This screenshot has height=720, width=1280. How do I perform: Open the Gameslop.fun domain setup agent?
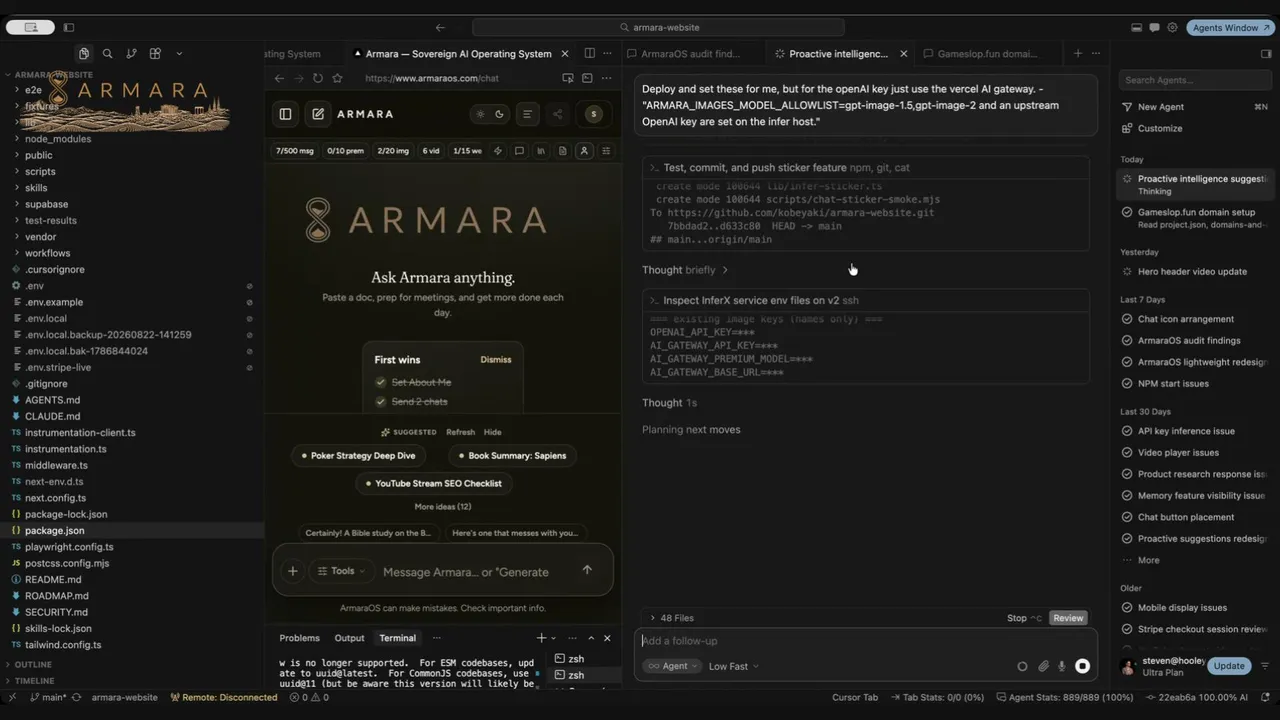coord(1195,217)
